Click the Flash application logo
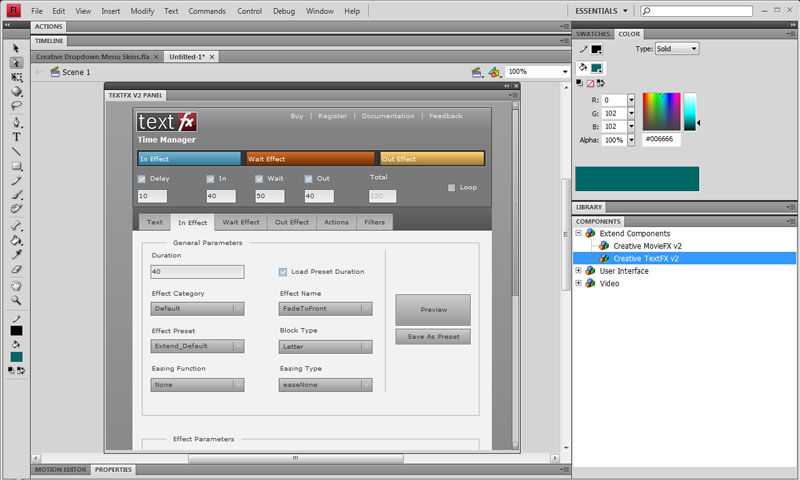 point(14,10)
